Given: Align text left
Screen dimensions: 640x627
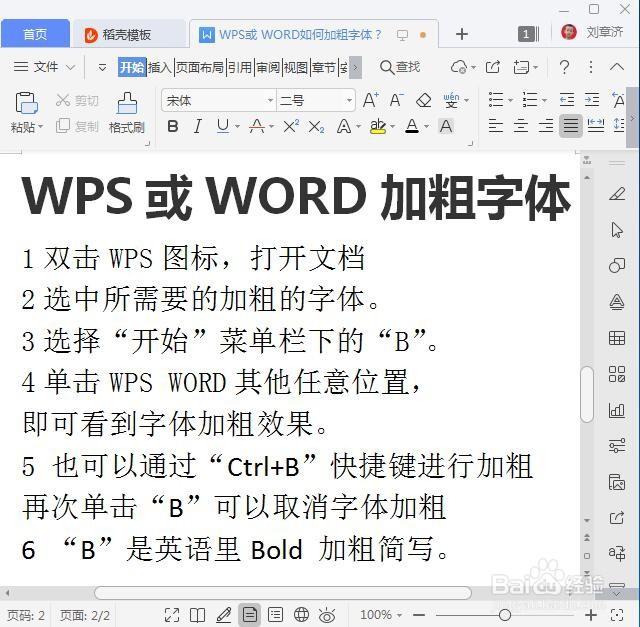Looking at the screenshot, I should (496, 126).
